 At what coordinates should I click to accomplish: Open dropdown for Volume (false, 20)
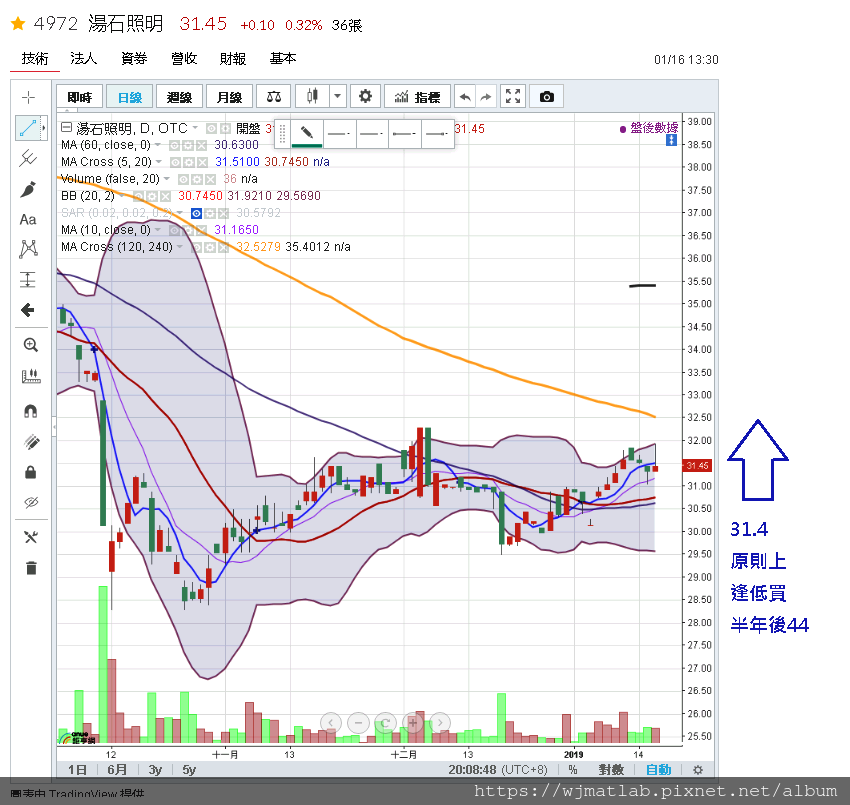[167, 178]
